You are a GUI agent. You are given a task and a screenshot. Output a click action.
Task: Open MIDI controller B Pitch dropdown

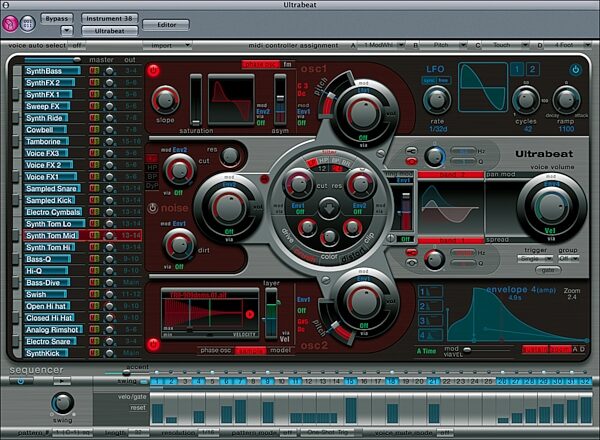[x=443, y=45]
